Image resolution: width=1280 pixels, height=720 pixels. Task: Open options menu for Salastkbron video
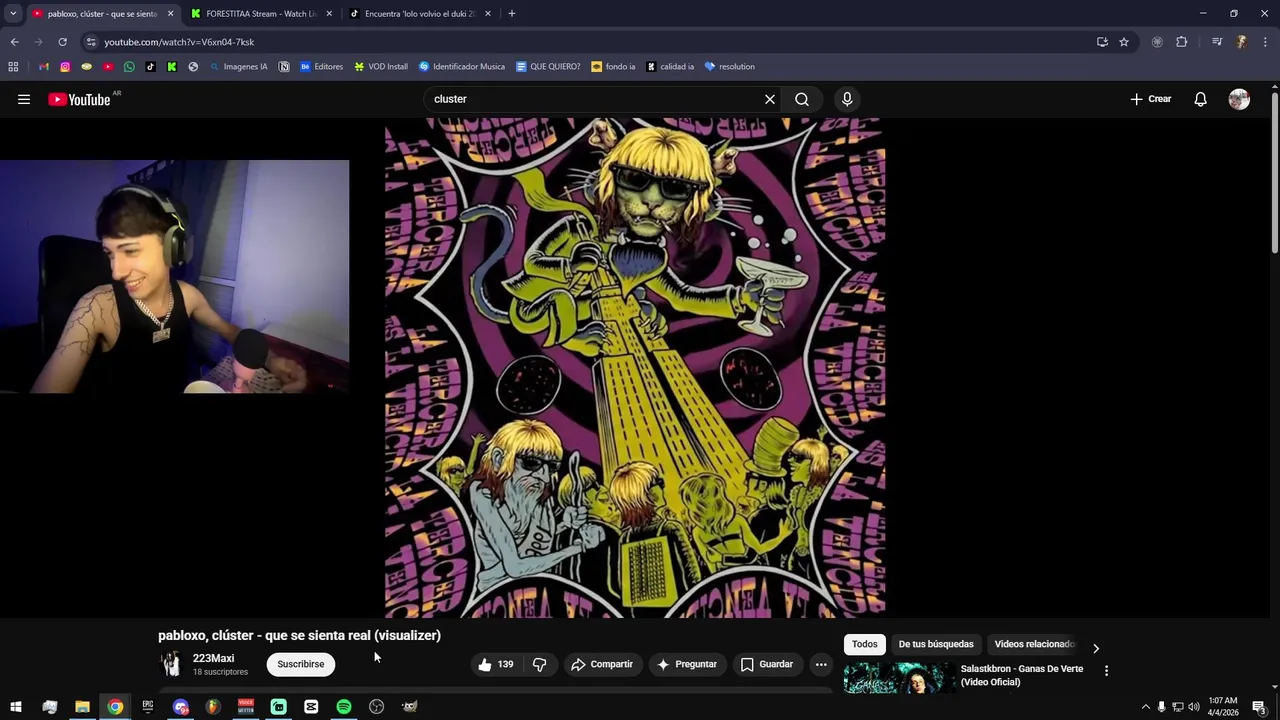coord(1106,671)
